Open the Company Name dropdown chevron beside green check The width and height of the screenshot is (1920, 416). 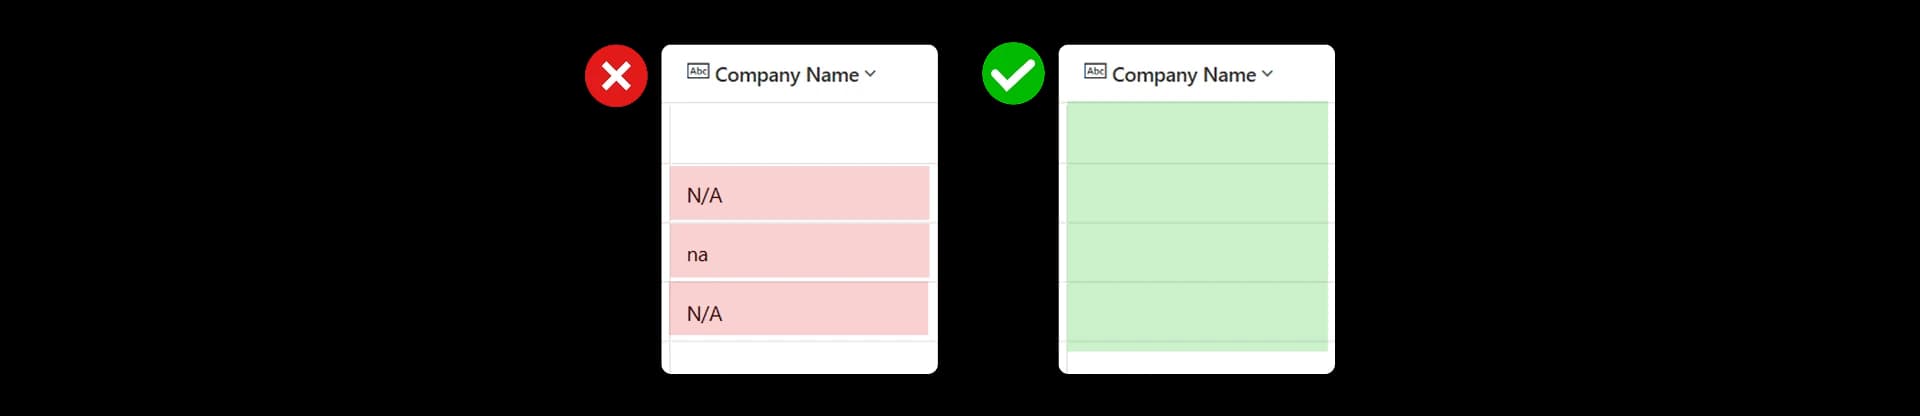1267,74
